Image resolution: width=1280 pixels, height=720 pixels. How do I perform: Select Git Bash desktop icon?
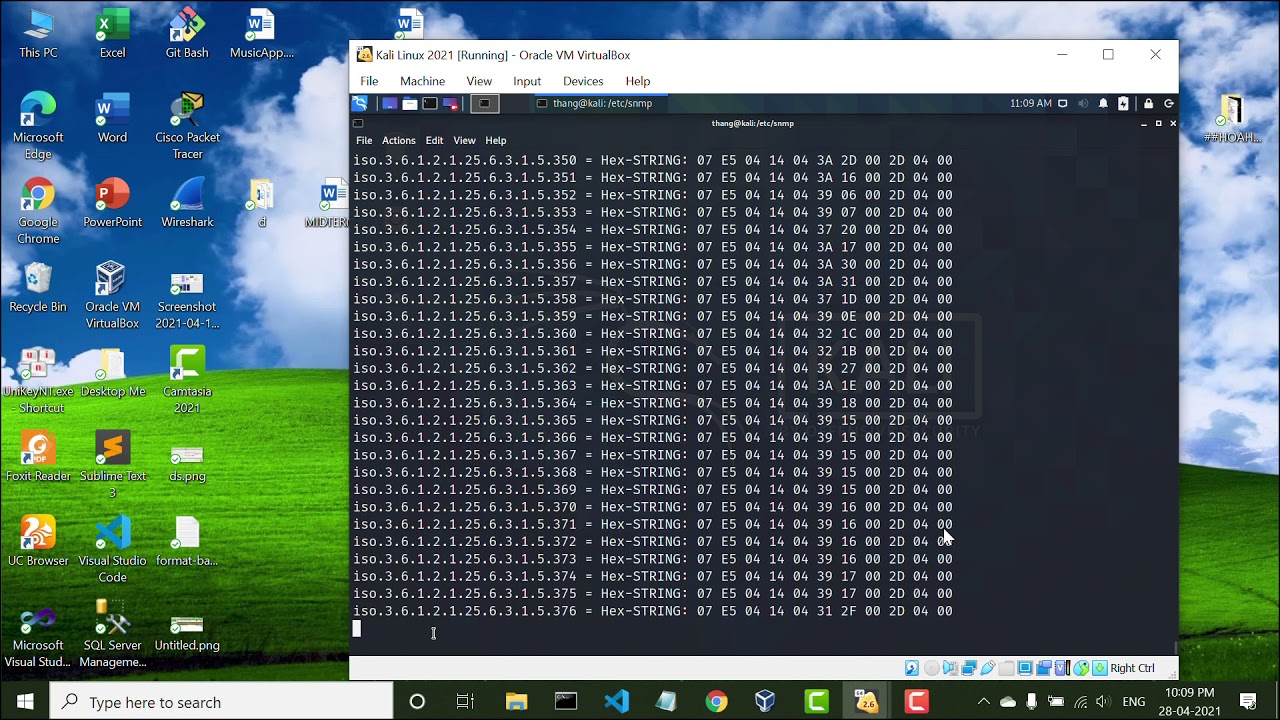(187, 33)
